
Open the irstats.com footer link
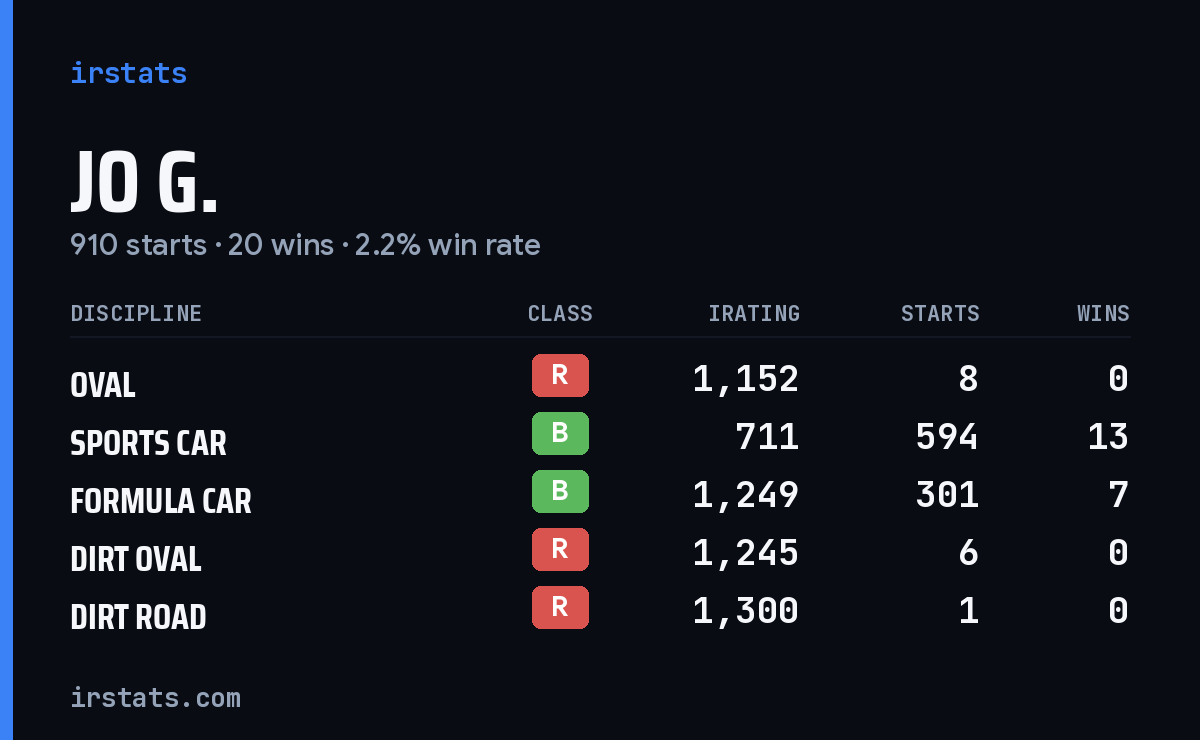[x=155, y=697]
